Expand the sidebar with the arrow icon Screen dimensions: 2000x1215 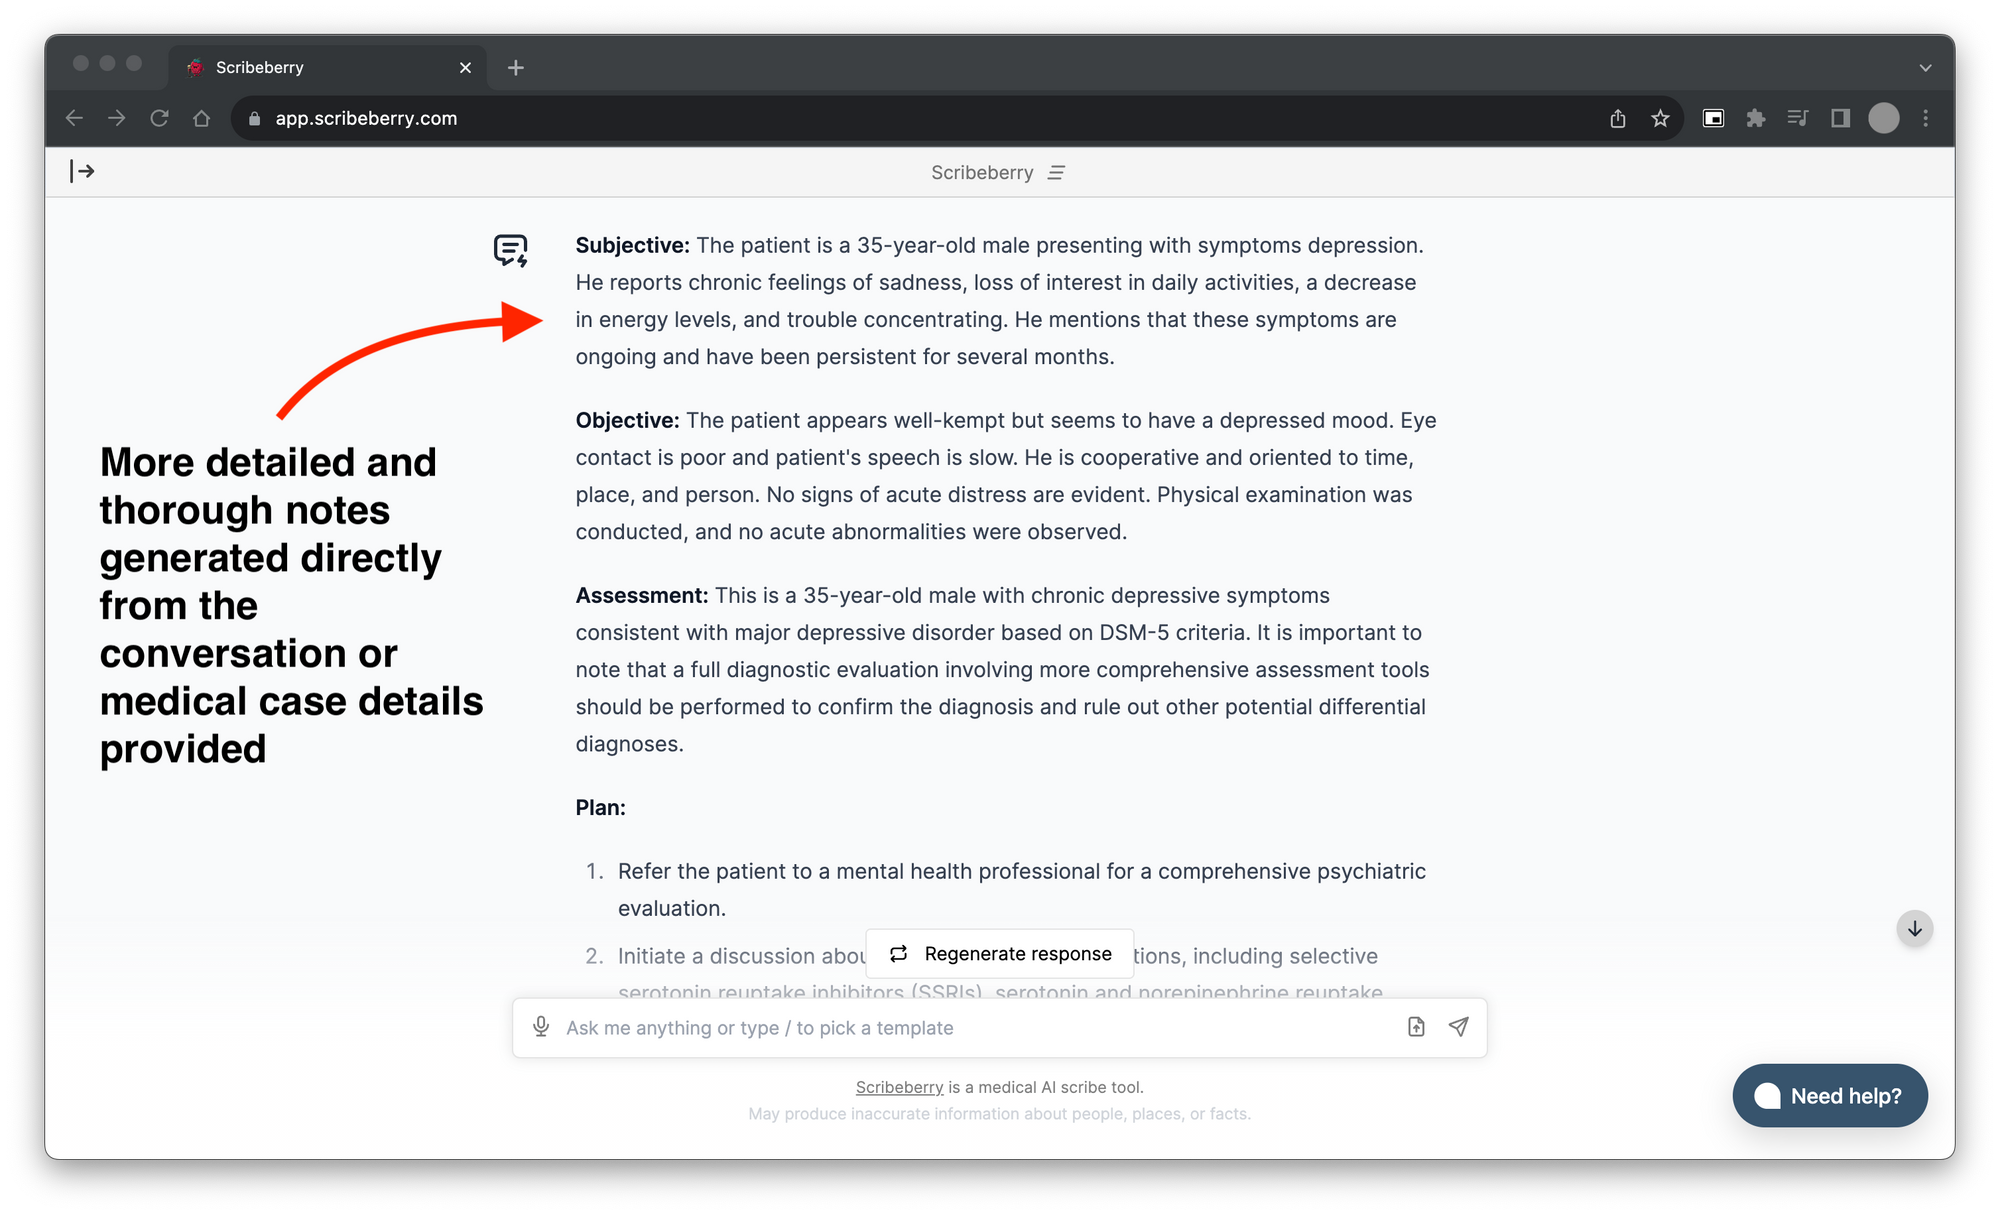(82, 172)
